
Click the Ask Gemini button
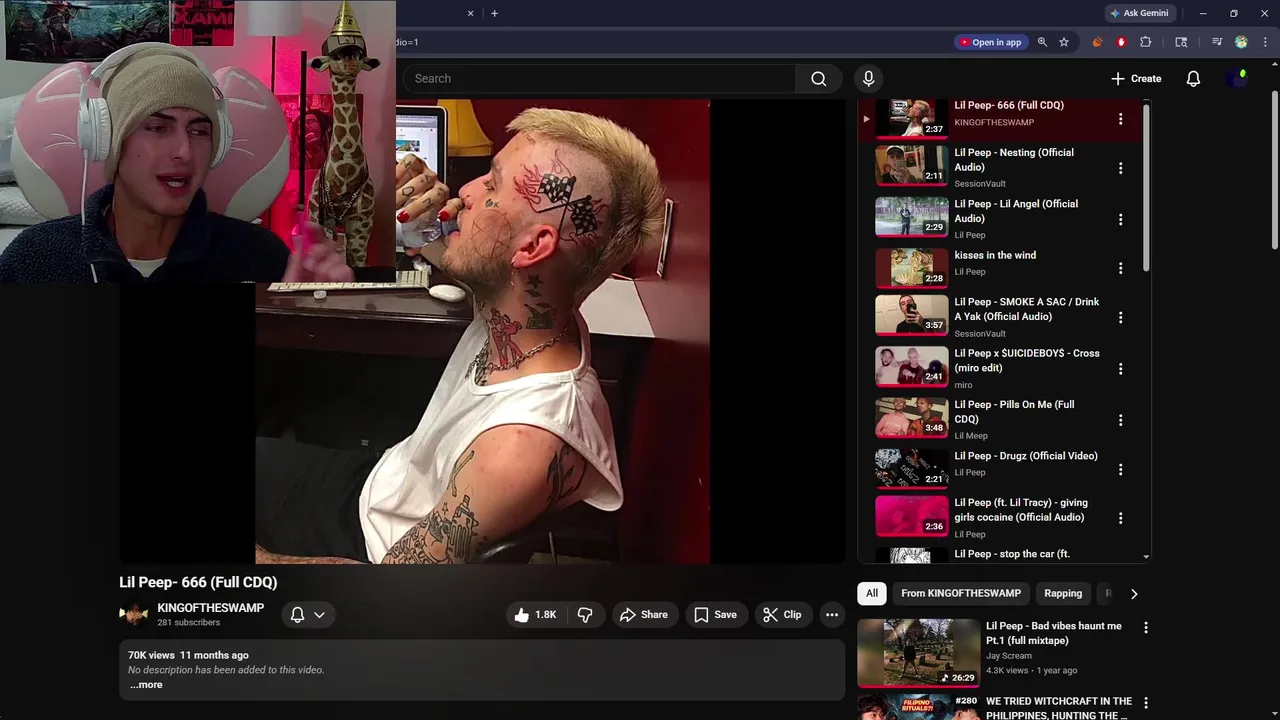(1139, 13)
